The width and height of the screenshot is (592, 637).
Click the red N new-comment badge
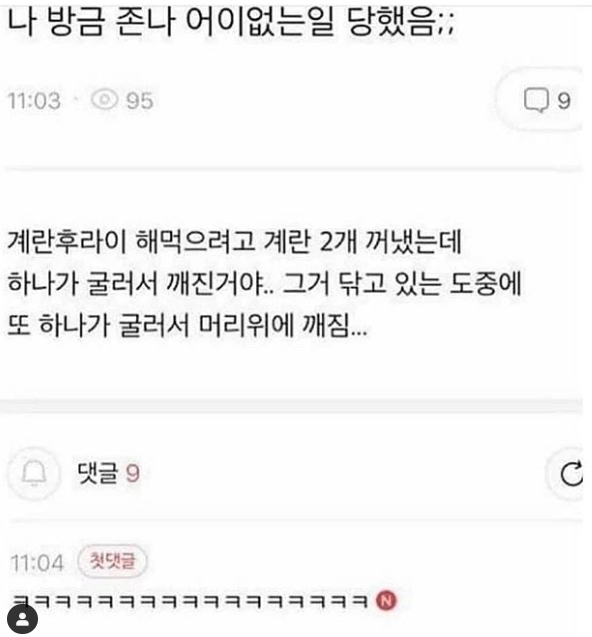click(386, 600)
